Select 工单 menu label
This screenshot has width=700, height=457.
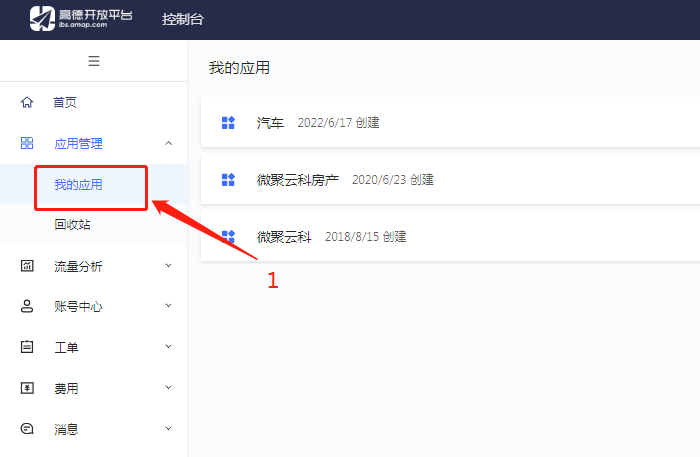point(66,347)
